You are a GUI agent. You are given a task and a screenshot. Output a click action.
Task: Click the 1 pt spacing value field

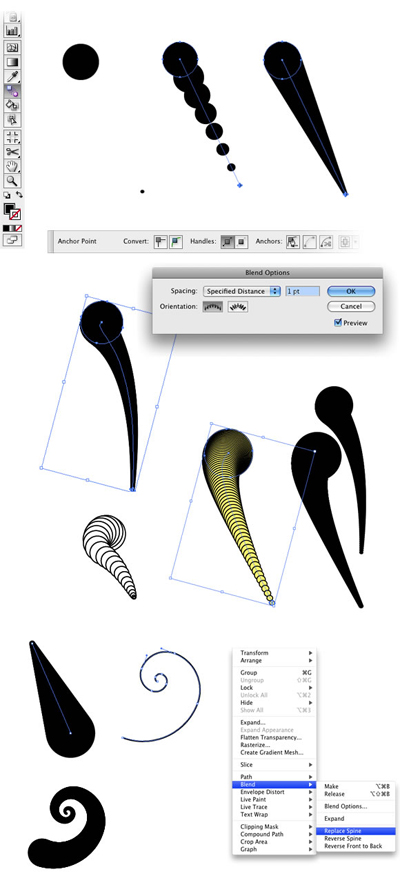(x=303, y=291)
